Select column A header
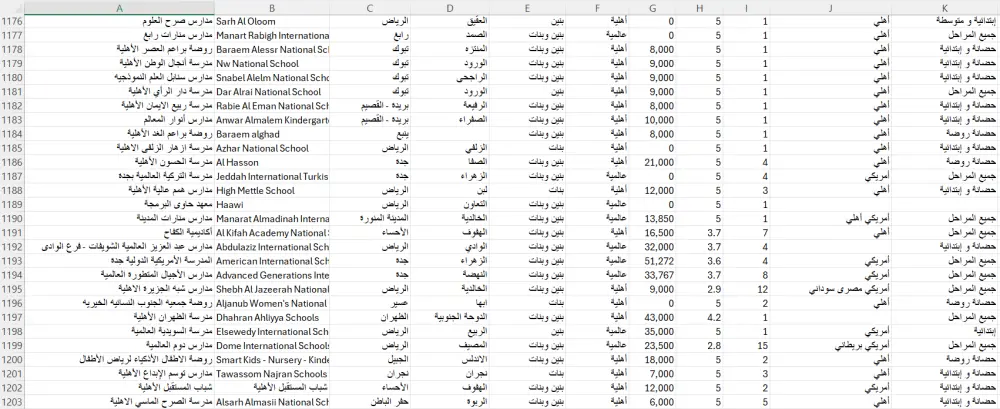This screenshot has width=1000, height=409. (119, 8)
